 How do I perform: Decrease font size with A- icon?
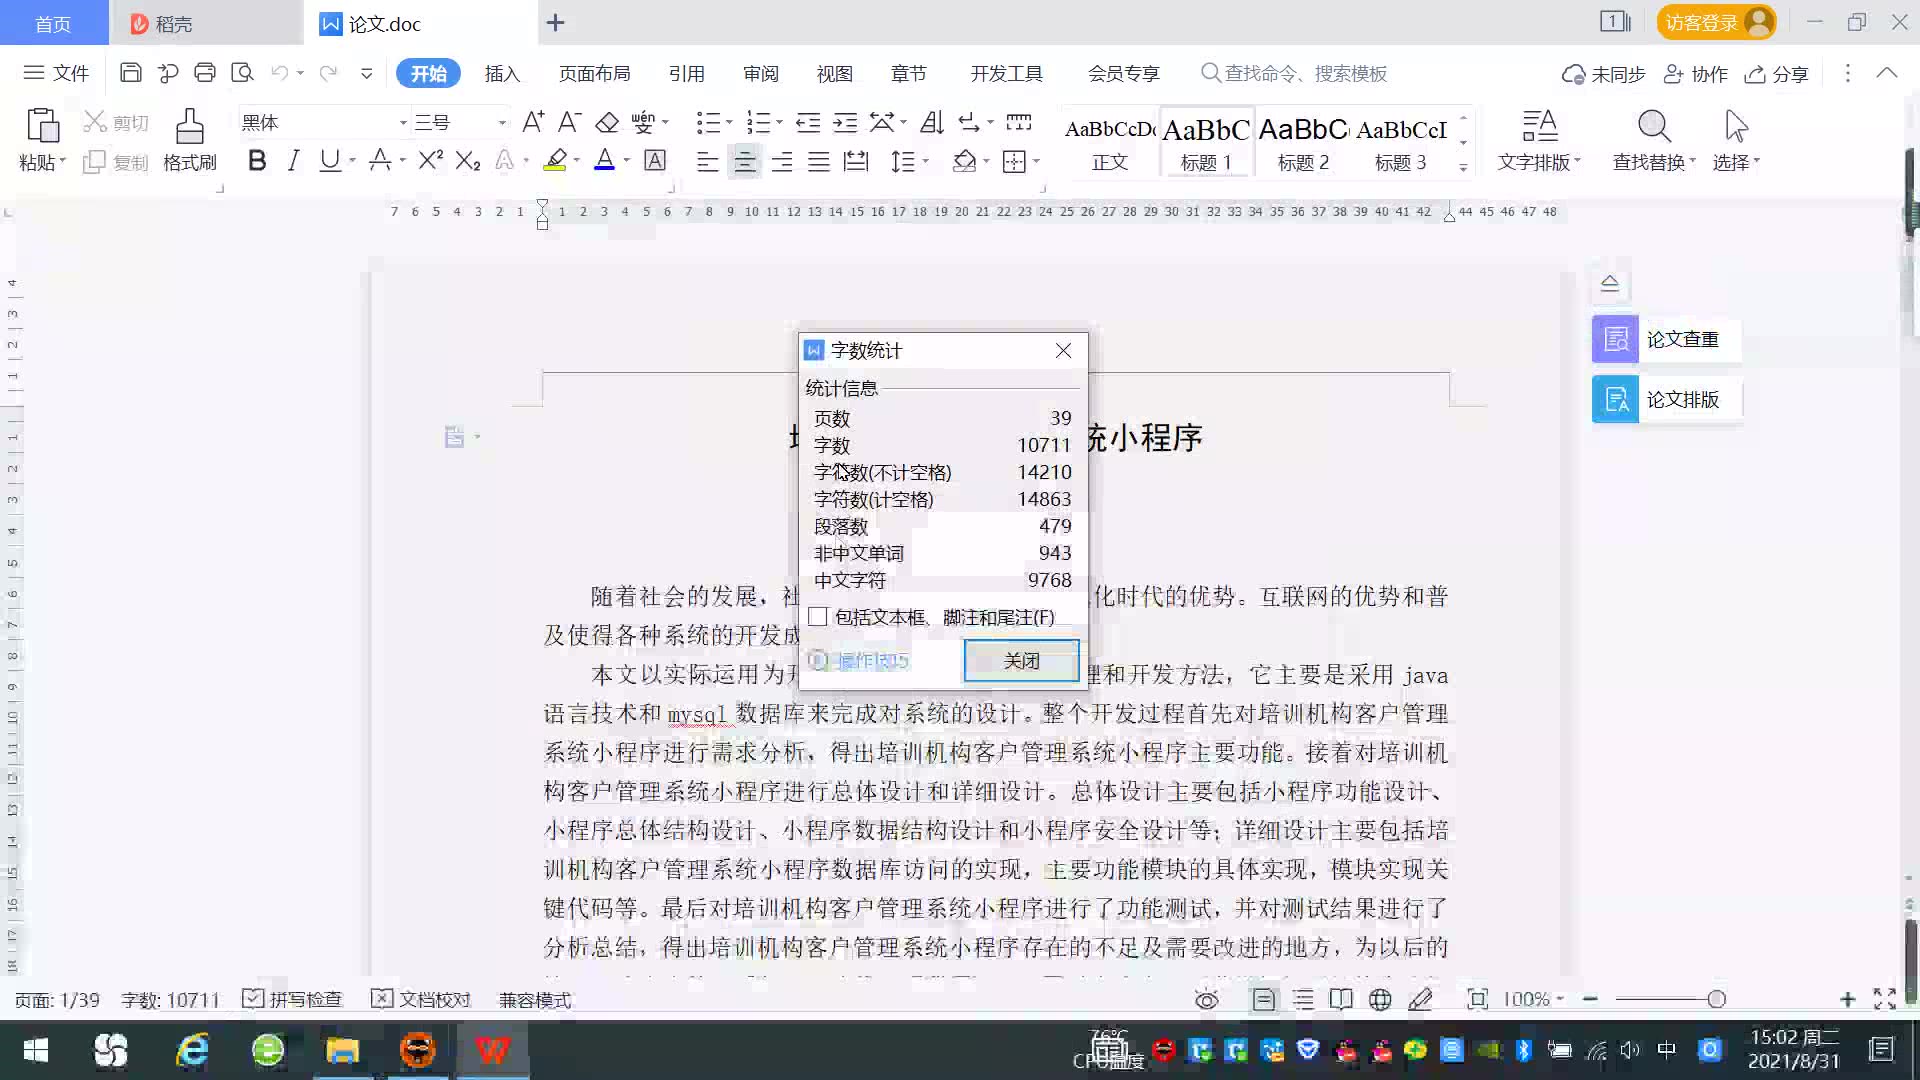569,122
